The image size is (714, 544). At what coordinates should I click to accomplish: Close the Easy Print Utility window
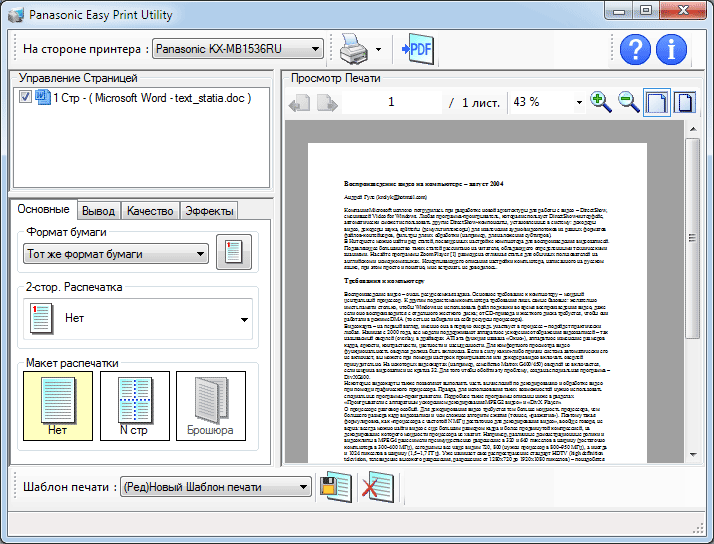(x=683, y=10)
